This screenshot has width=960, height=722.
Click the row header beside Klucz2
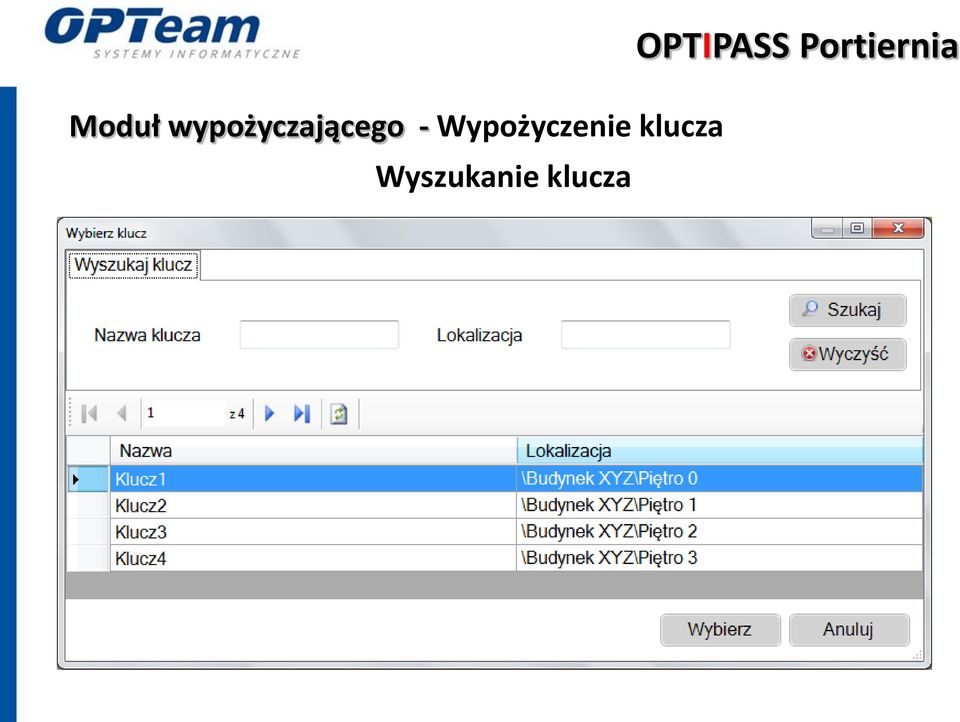(88, 505)
